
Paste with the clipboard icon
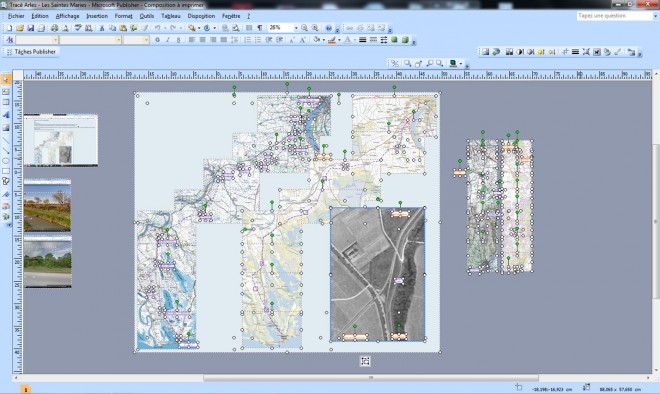(x=123, y=28)
